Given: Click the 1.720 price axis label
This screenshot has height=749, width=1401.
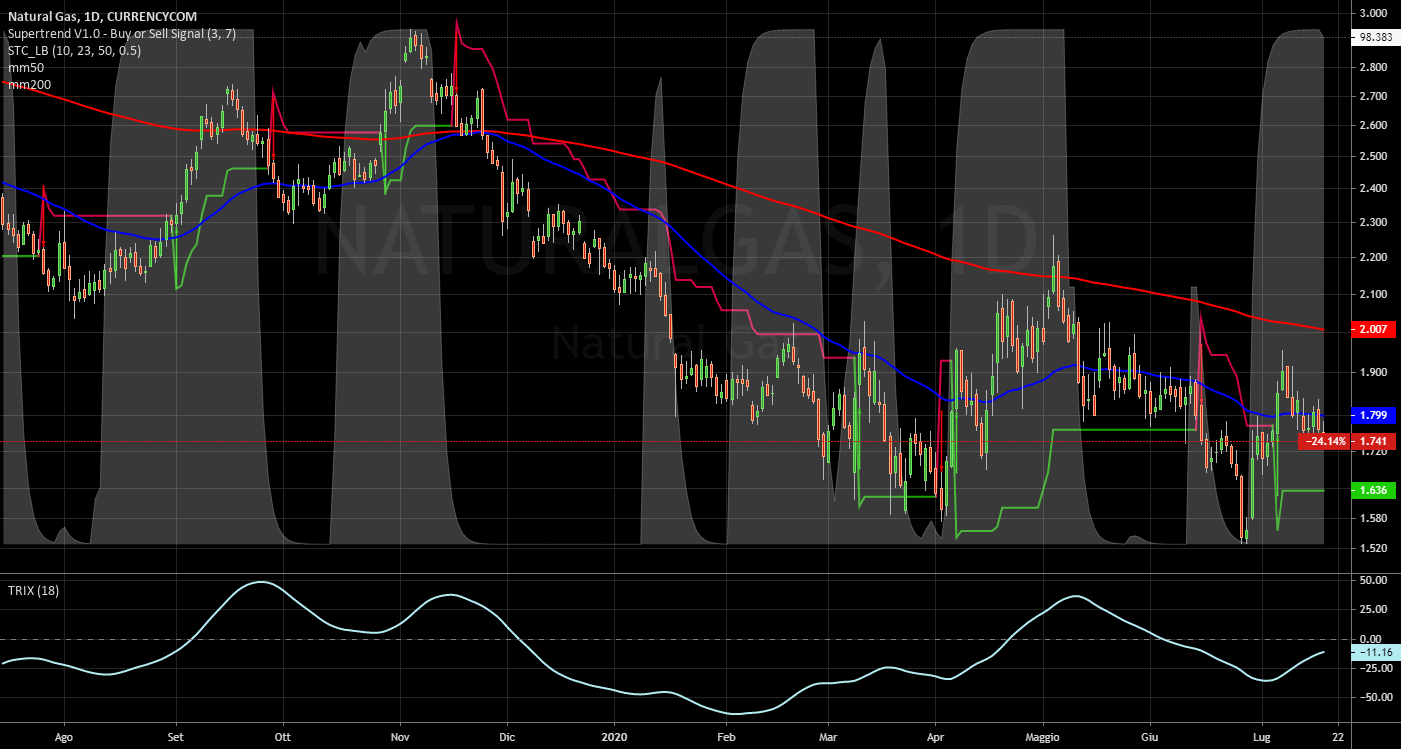Looking at the screenshot, I should pyautogui.click(x=1372, y=453).
